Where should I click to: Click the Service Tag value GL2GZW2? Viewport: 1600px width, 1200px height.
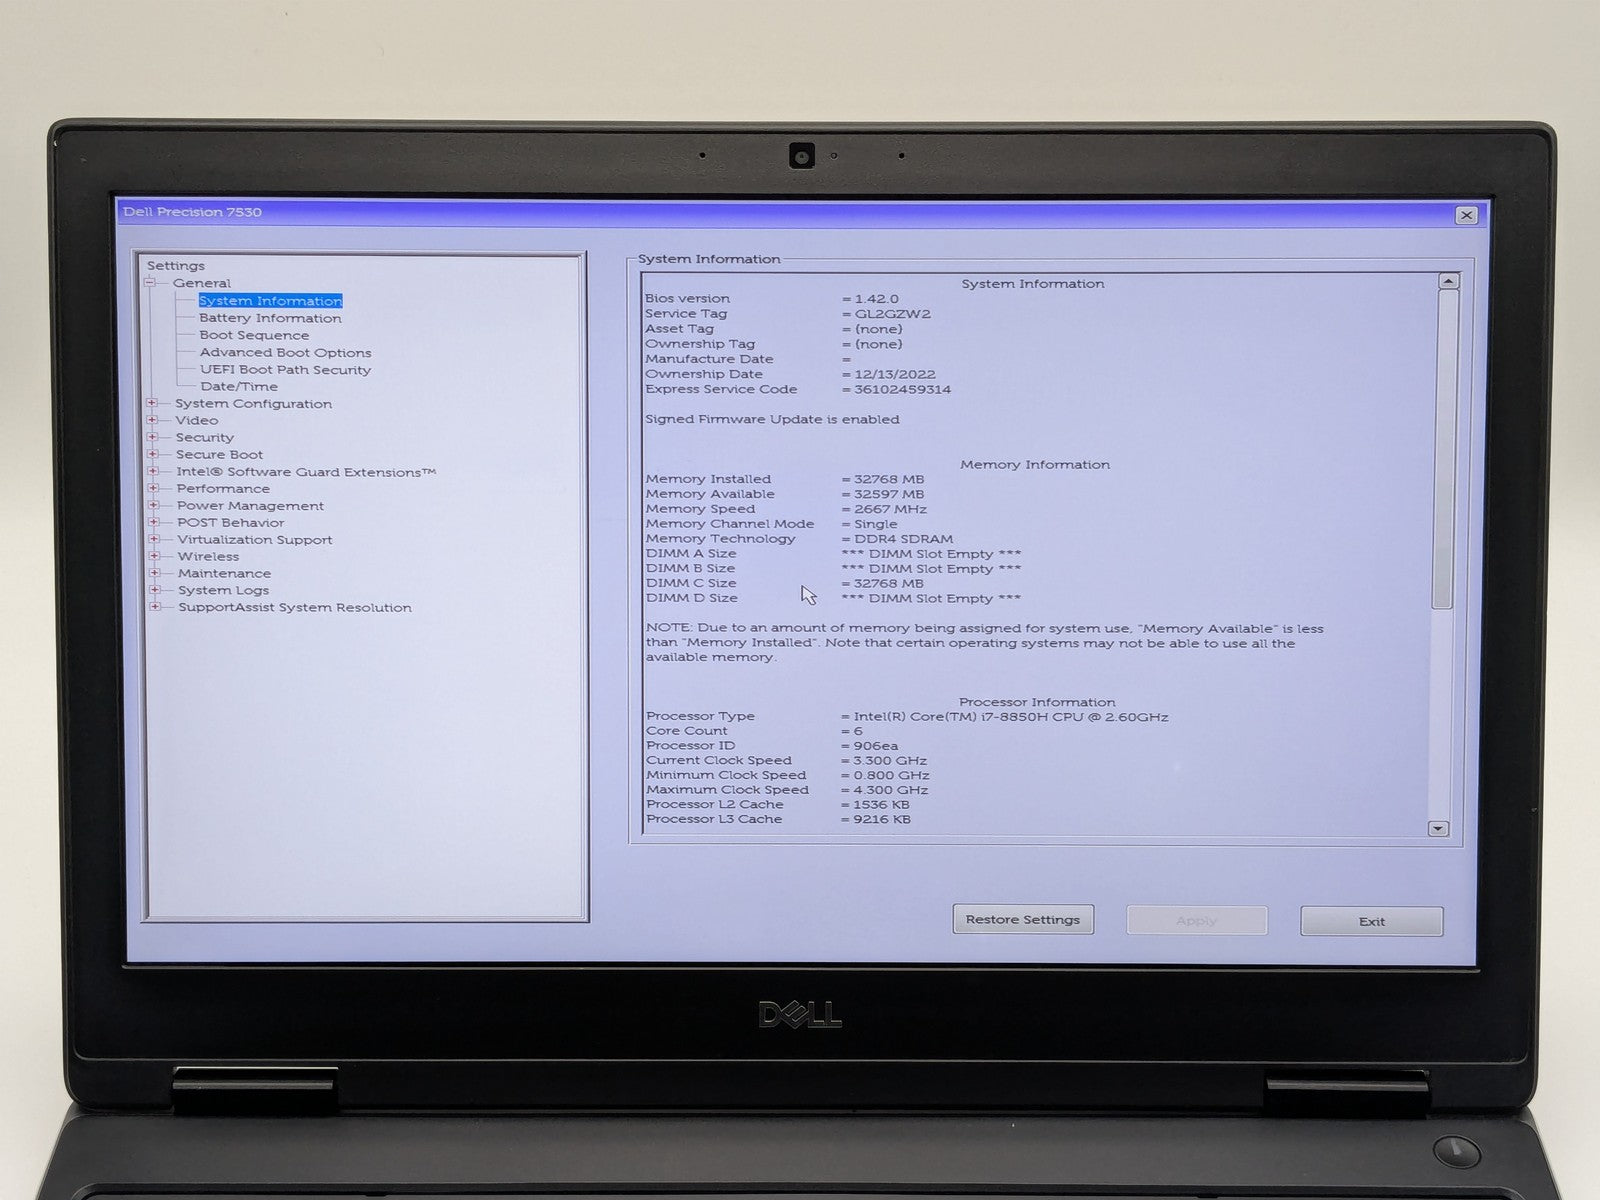coord(893,314)
